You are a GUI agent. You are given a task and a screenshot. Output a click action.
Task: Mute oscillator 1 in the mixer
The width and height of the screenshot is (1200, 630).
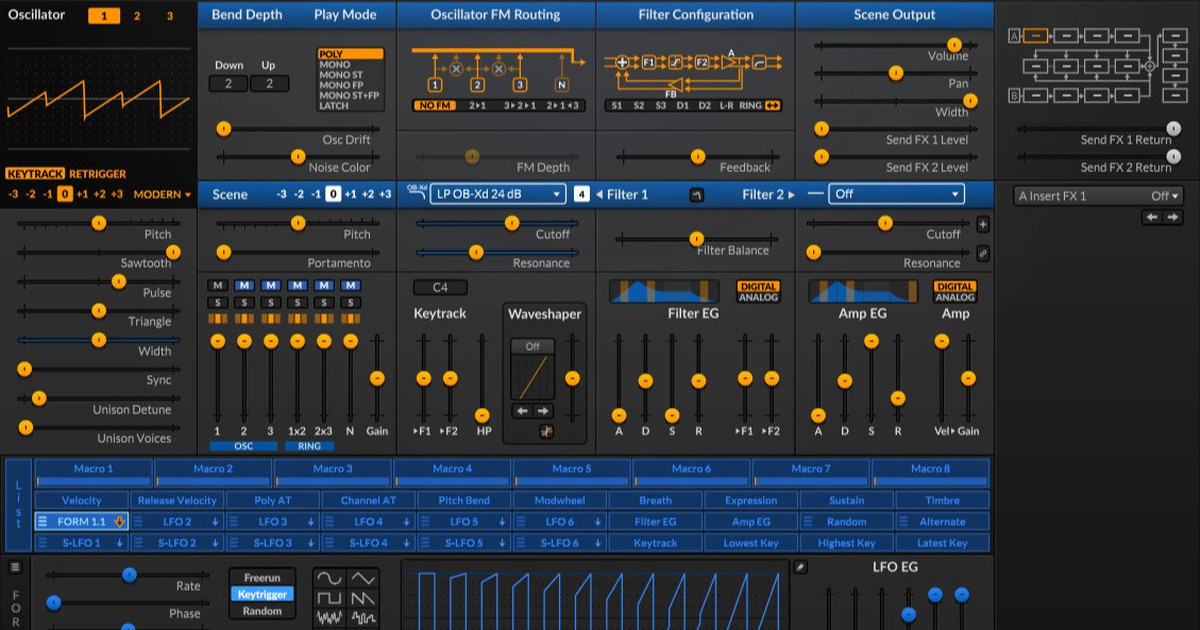pyautogui.click(x=217, y=286)
